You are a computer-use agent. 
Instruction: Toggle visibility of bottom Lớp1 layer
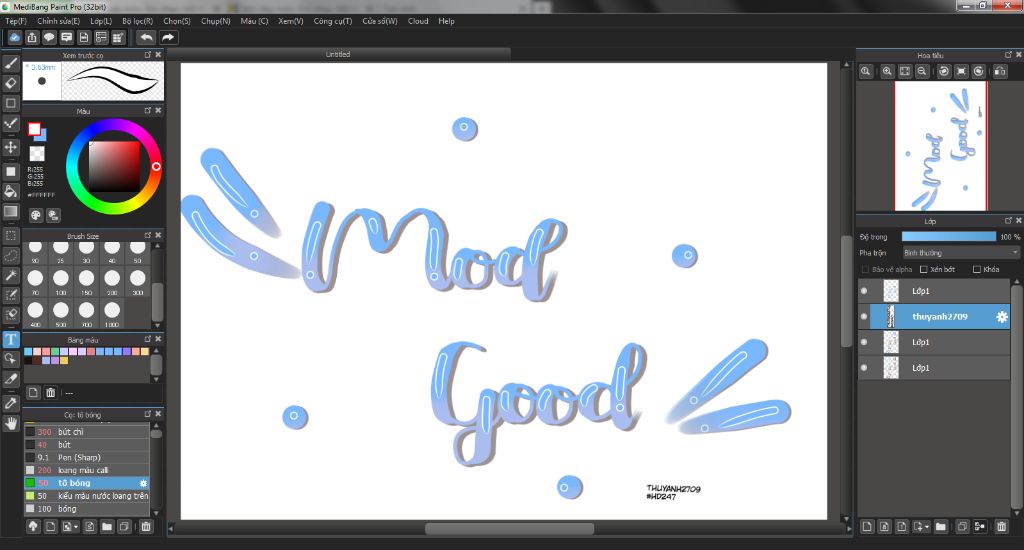coord(864,368)
